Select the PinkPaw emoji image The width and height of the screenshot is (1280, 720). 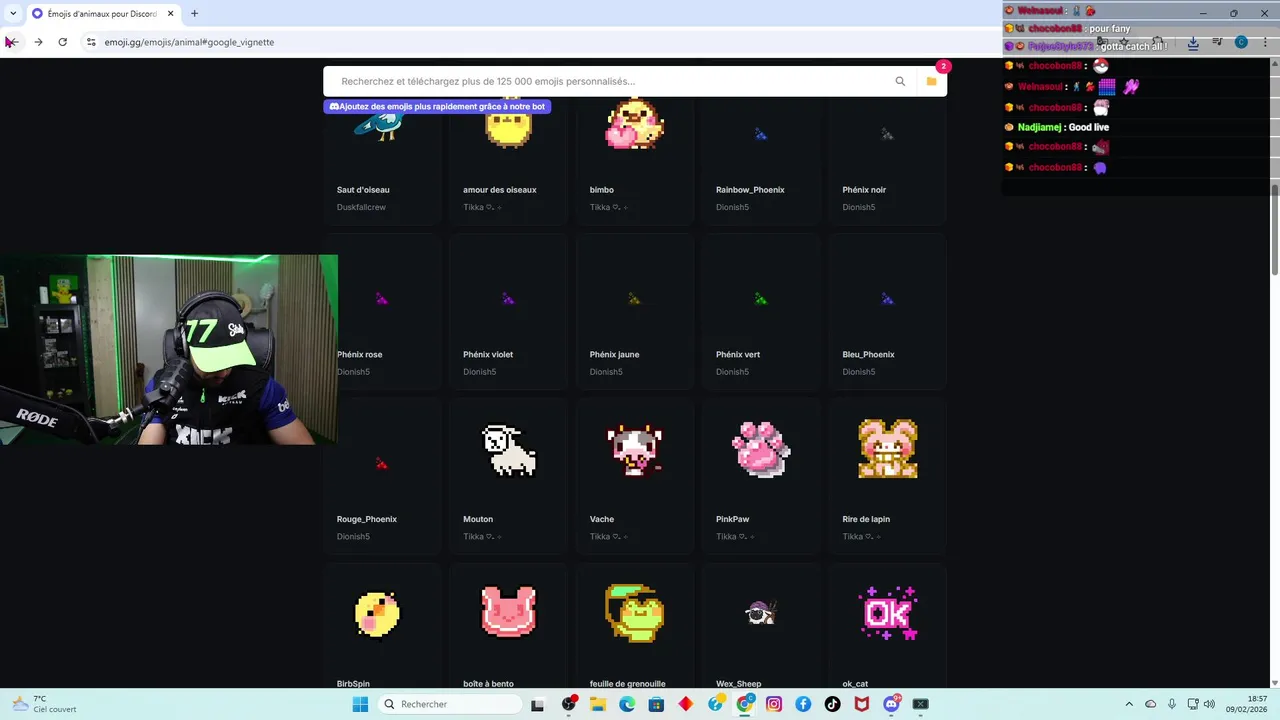pos(761,449)
